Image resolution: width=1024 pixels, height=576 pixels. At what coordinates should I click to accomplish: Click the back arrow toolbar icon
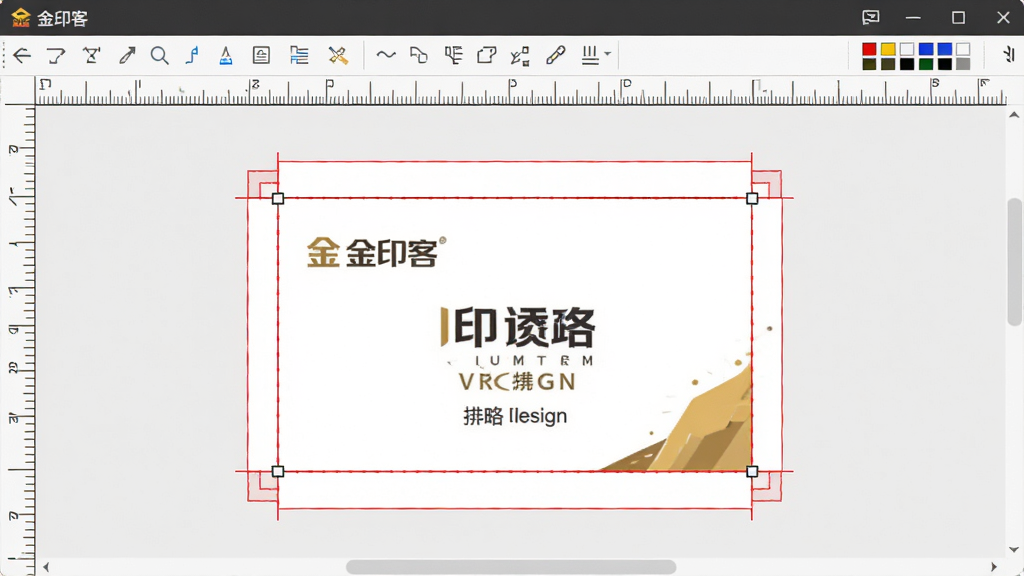click(22, 56)
